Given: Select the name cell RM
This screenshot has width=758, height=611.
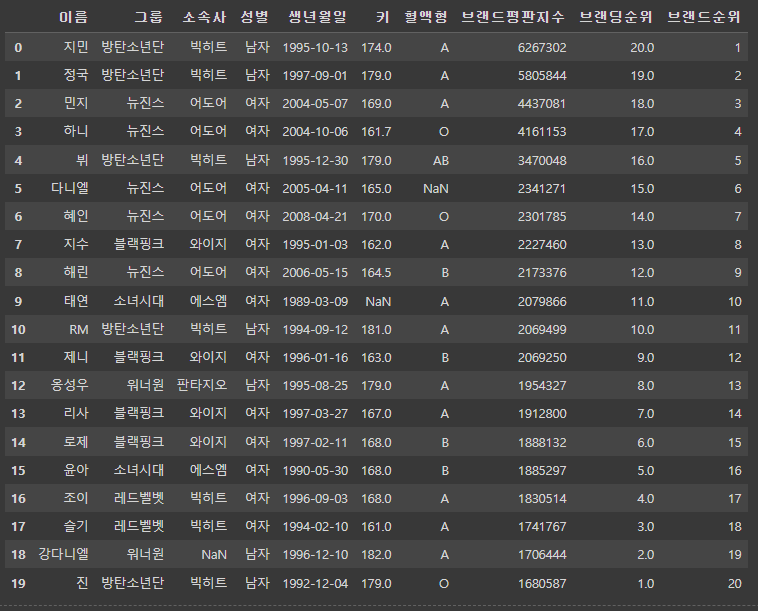Looking at the screenshot, I should click(79, 330).
